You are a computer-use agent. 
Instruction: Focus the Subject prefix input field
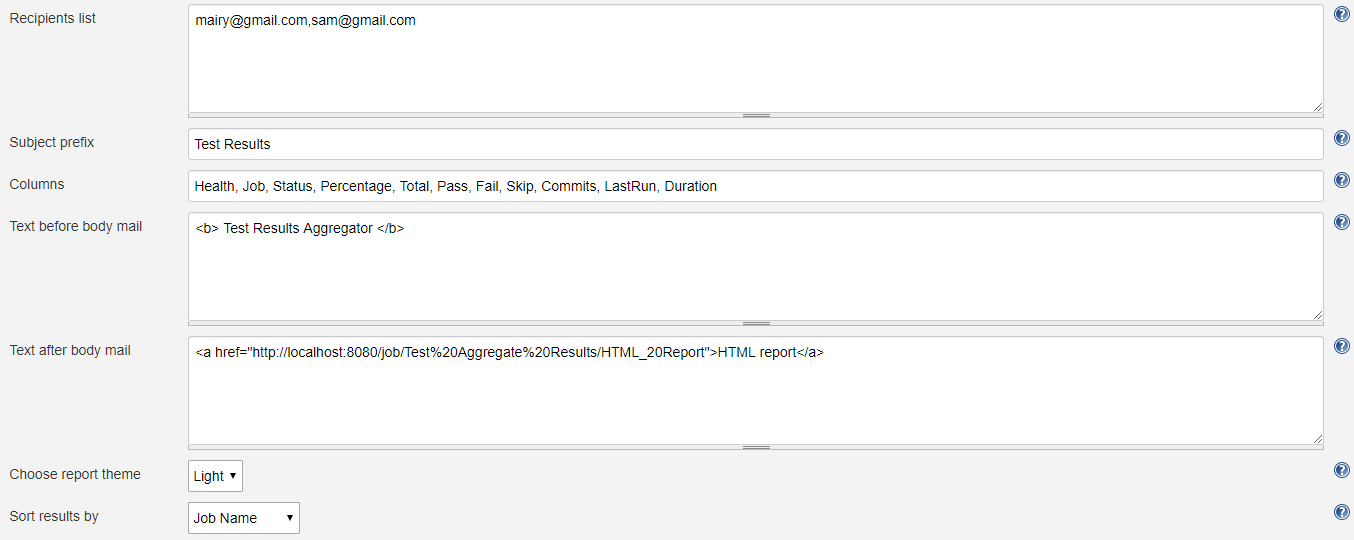(x=755, y=144)
